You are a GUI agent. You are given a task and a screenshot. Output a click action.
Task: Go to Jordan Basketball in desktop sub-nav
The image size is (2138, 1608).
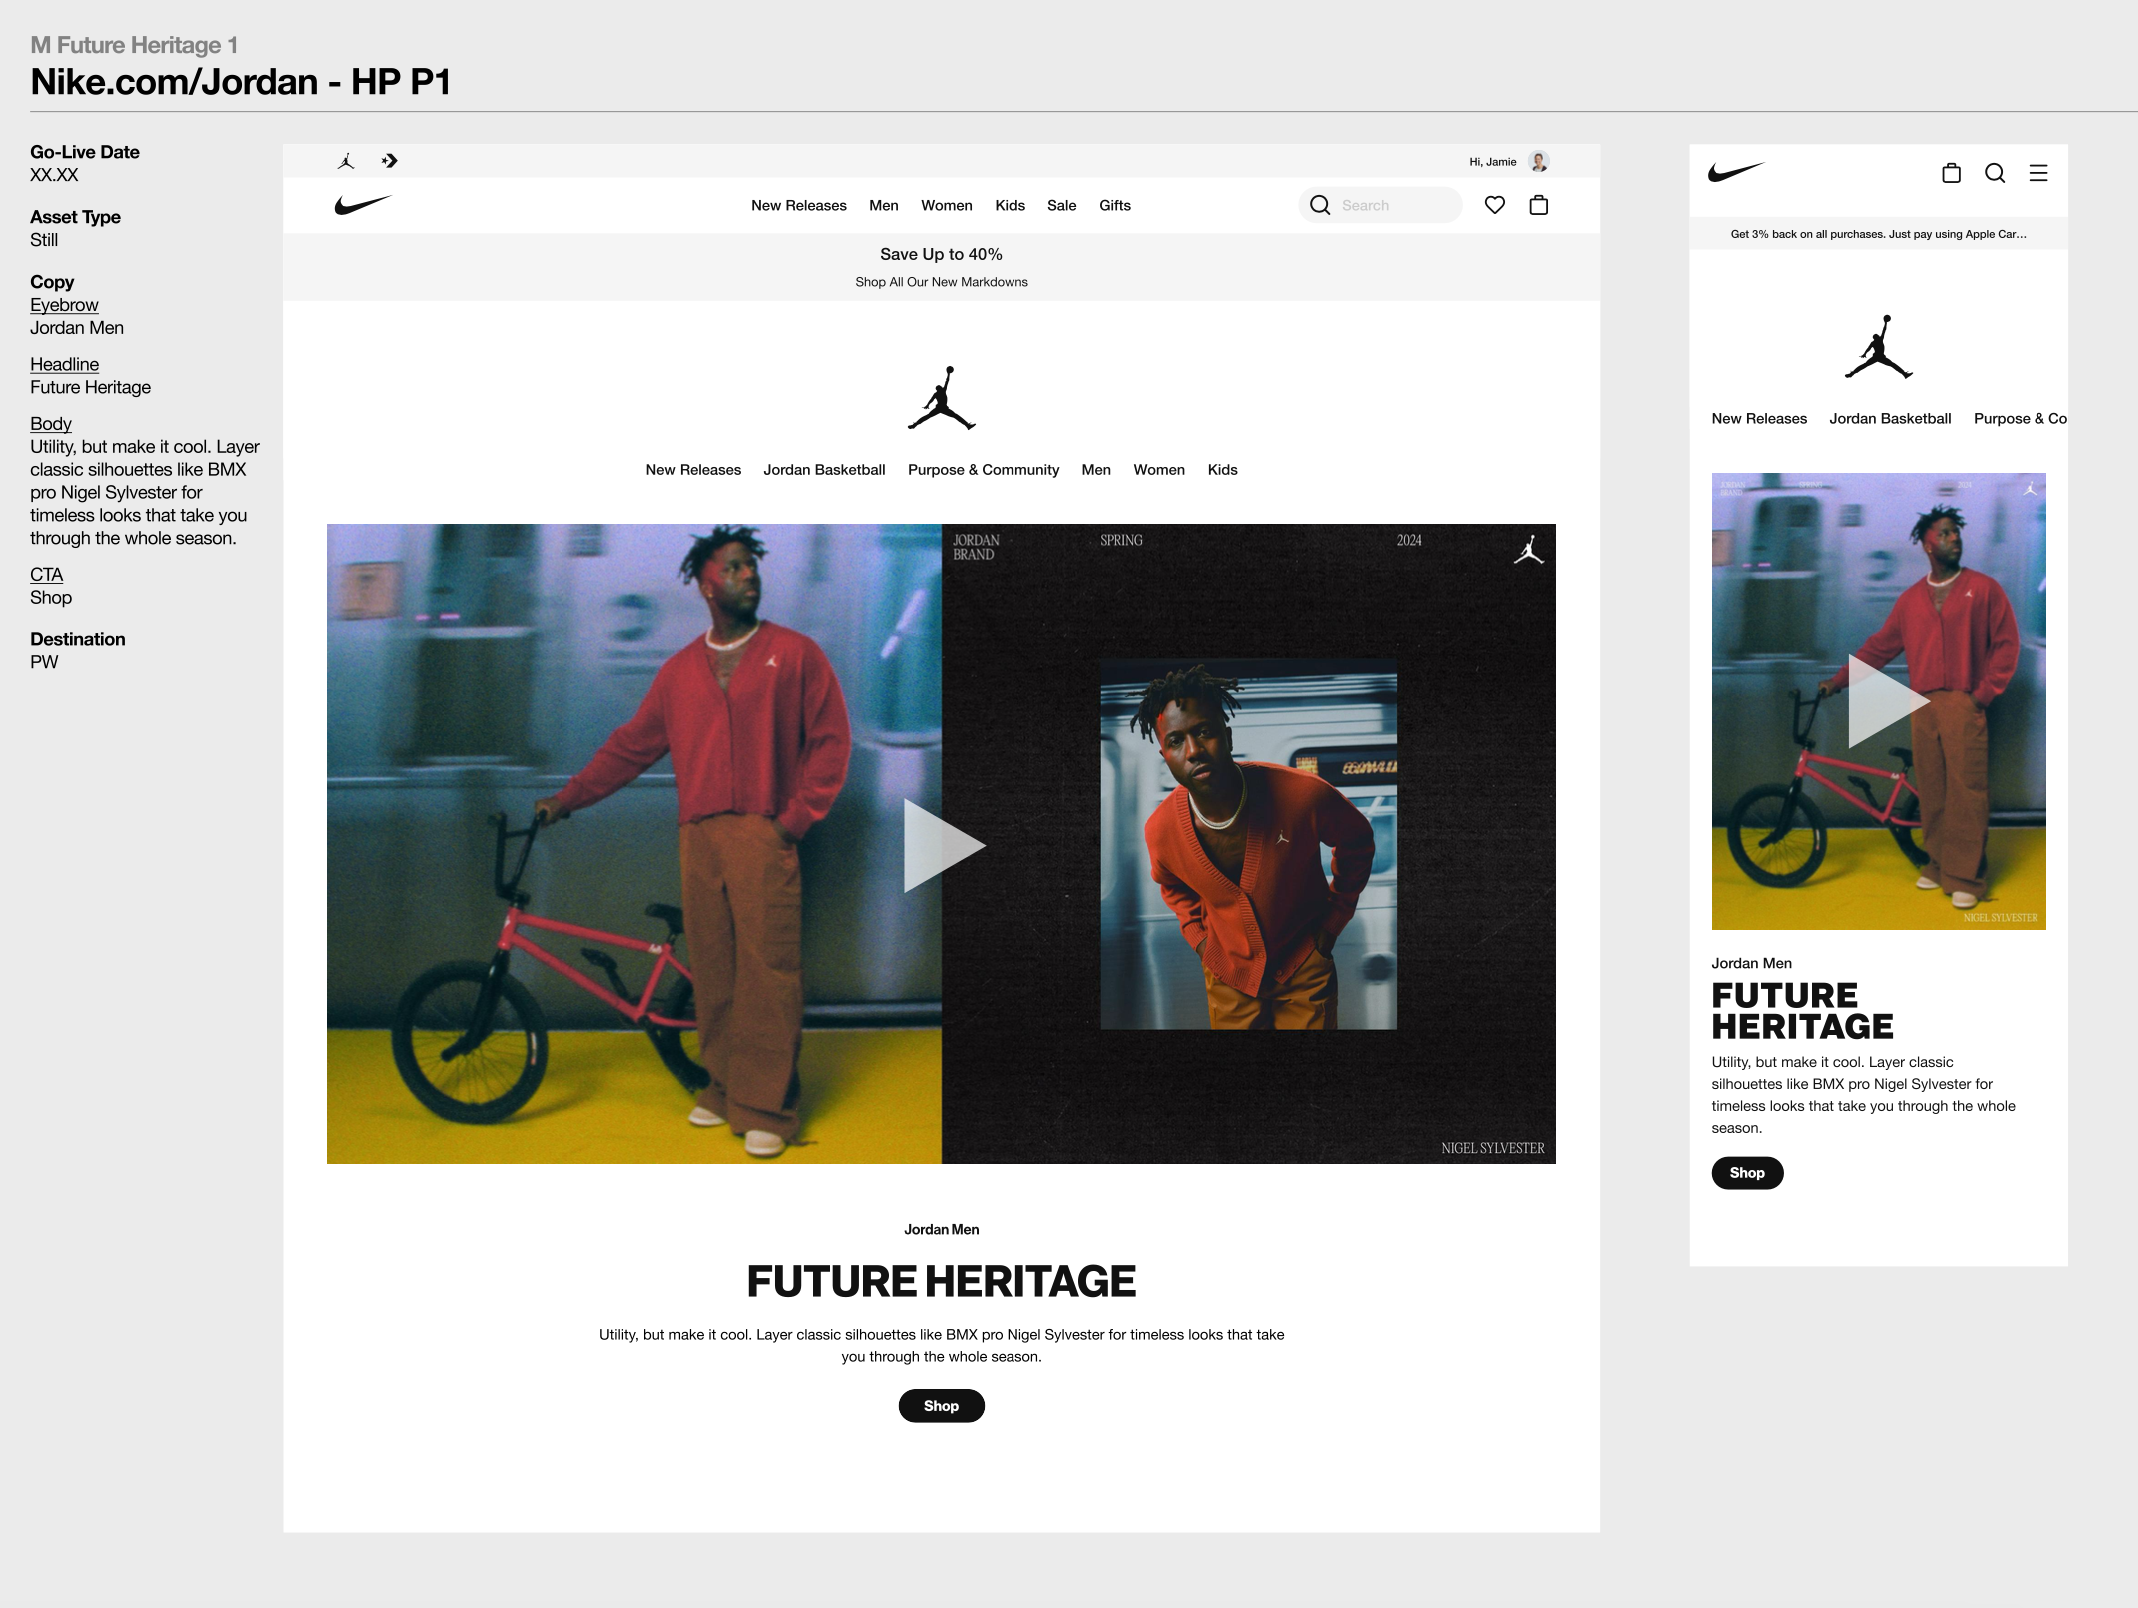[824, 470]
